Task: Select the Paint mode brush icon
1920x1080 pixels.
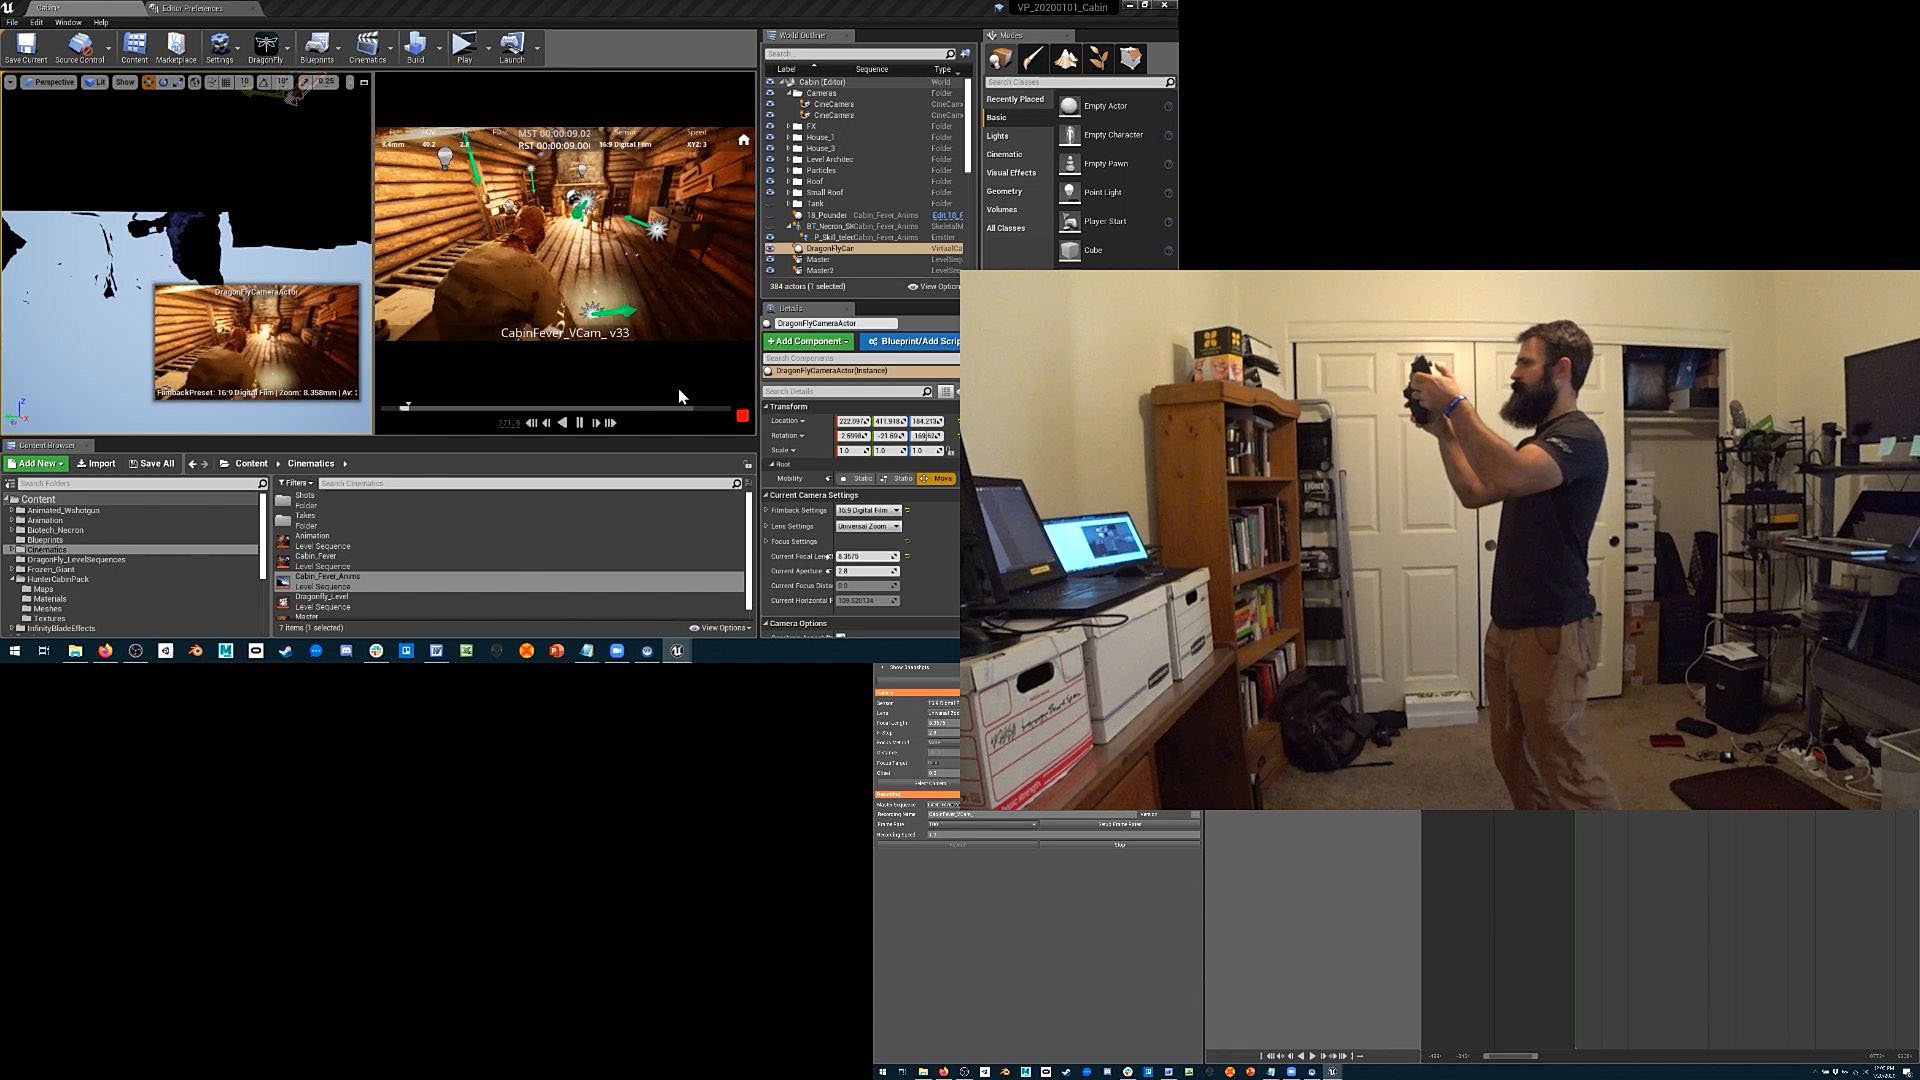Action: [x=1033, y=59]
